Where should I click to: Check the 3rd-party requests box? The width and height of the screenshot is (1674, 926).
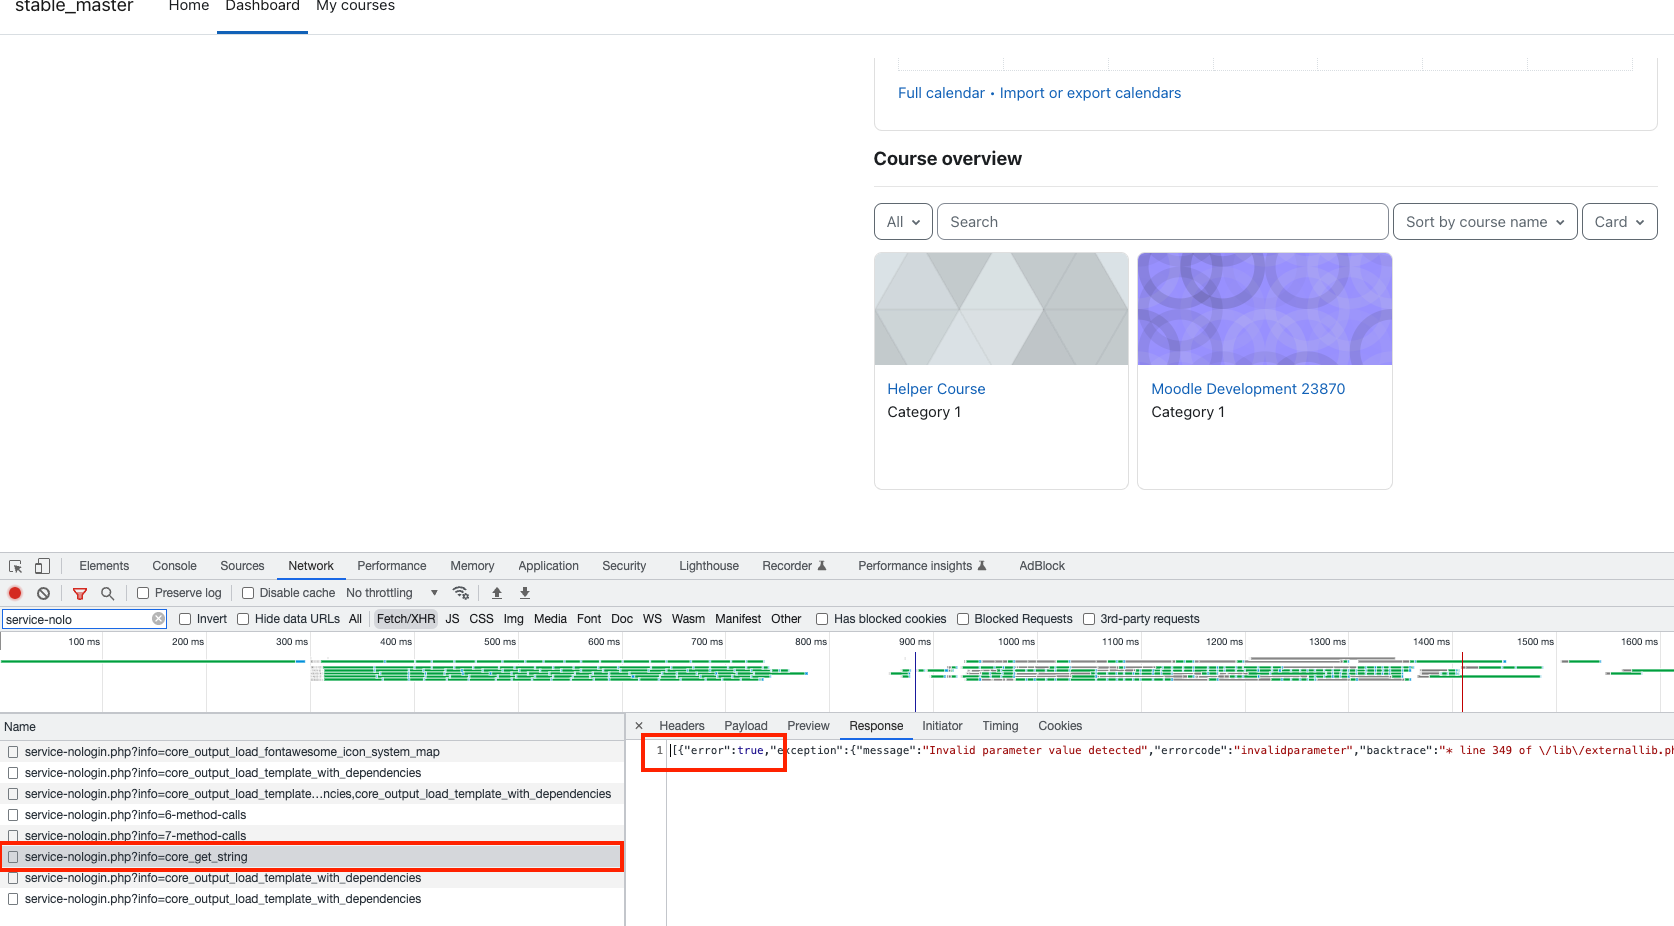[1089, 619]
